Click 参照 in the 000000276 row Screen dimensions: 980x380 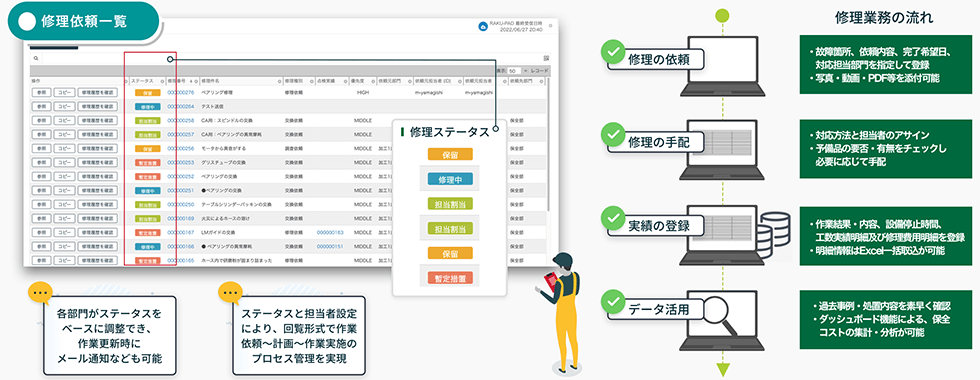(x=41, y=92)
